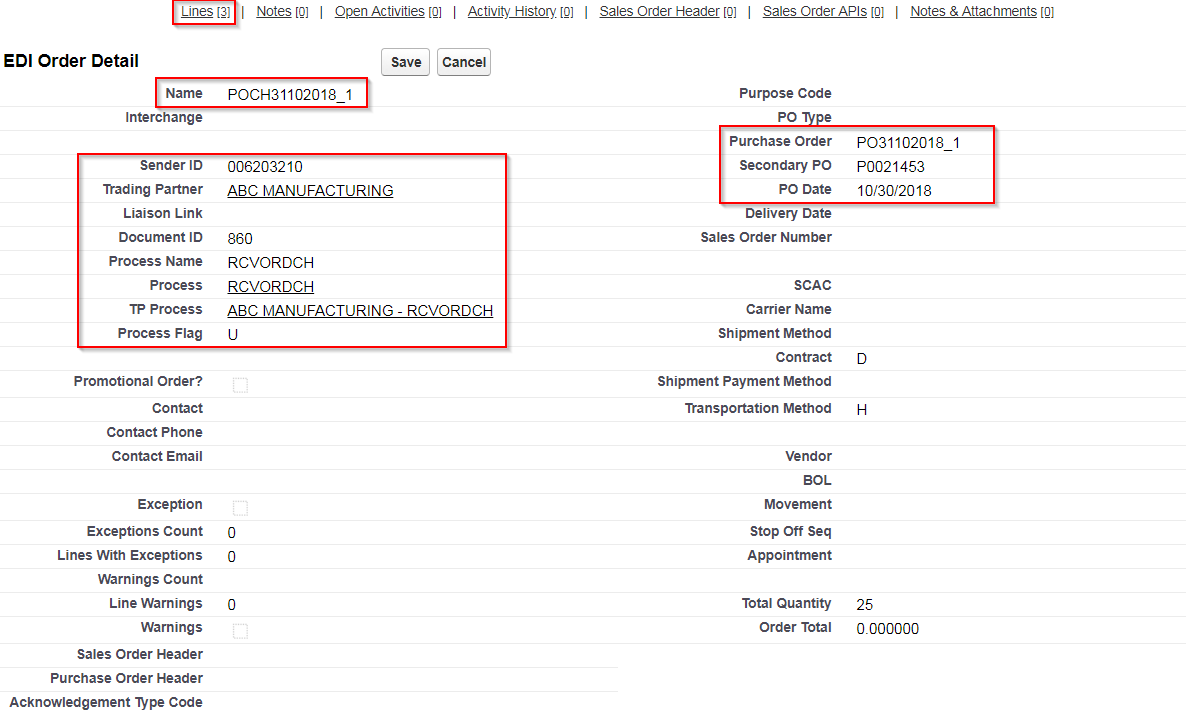Click the Sender ID value 006203210
Viewport: 1186px width, 719px height.
(265, 167)
